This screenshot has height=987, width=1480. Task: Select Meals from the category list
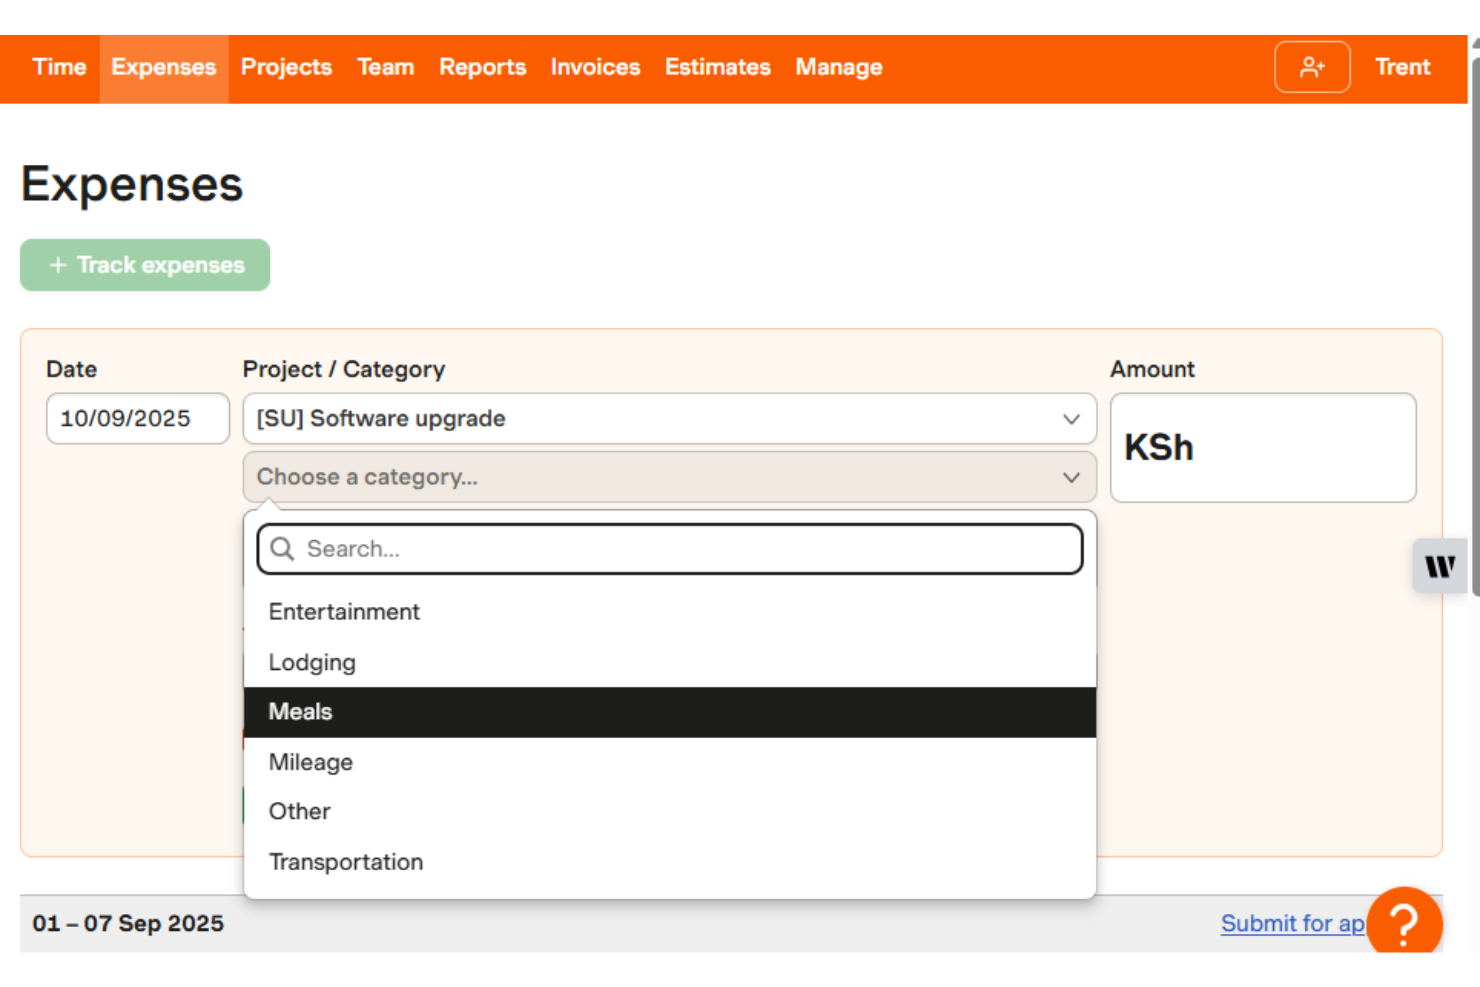[300, 711]
